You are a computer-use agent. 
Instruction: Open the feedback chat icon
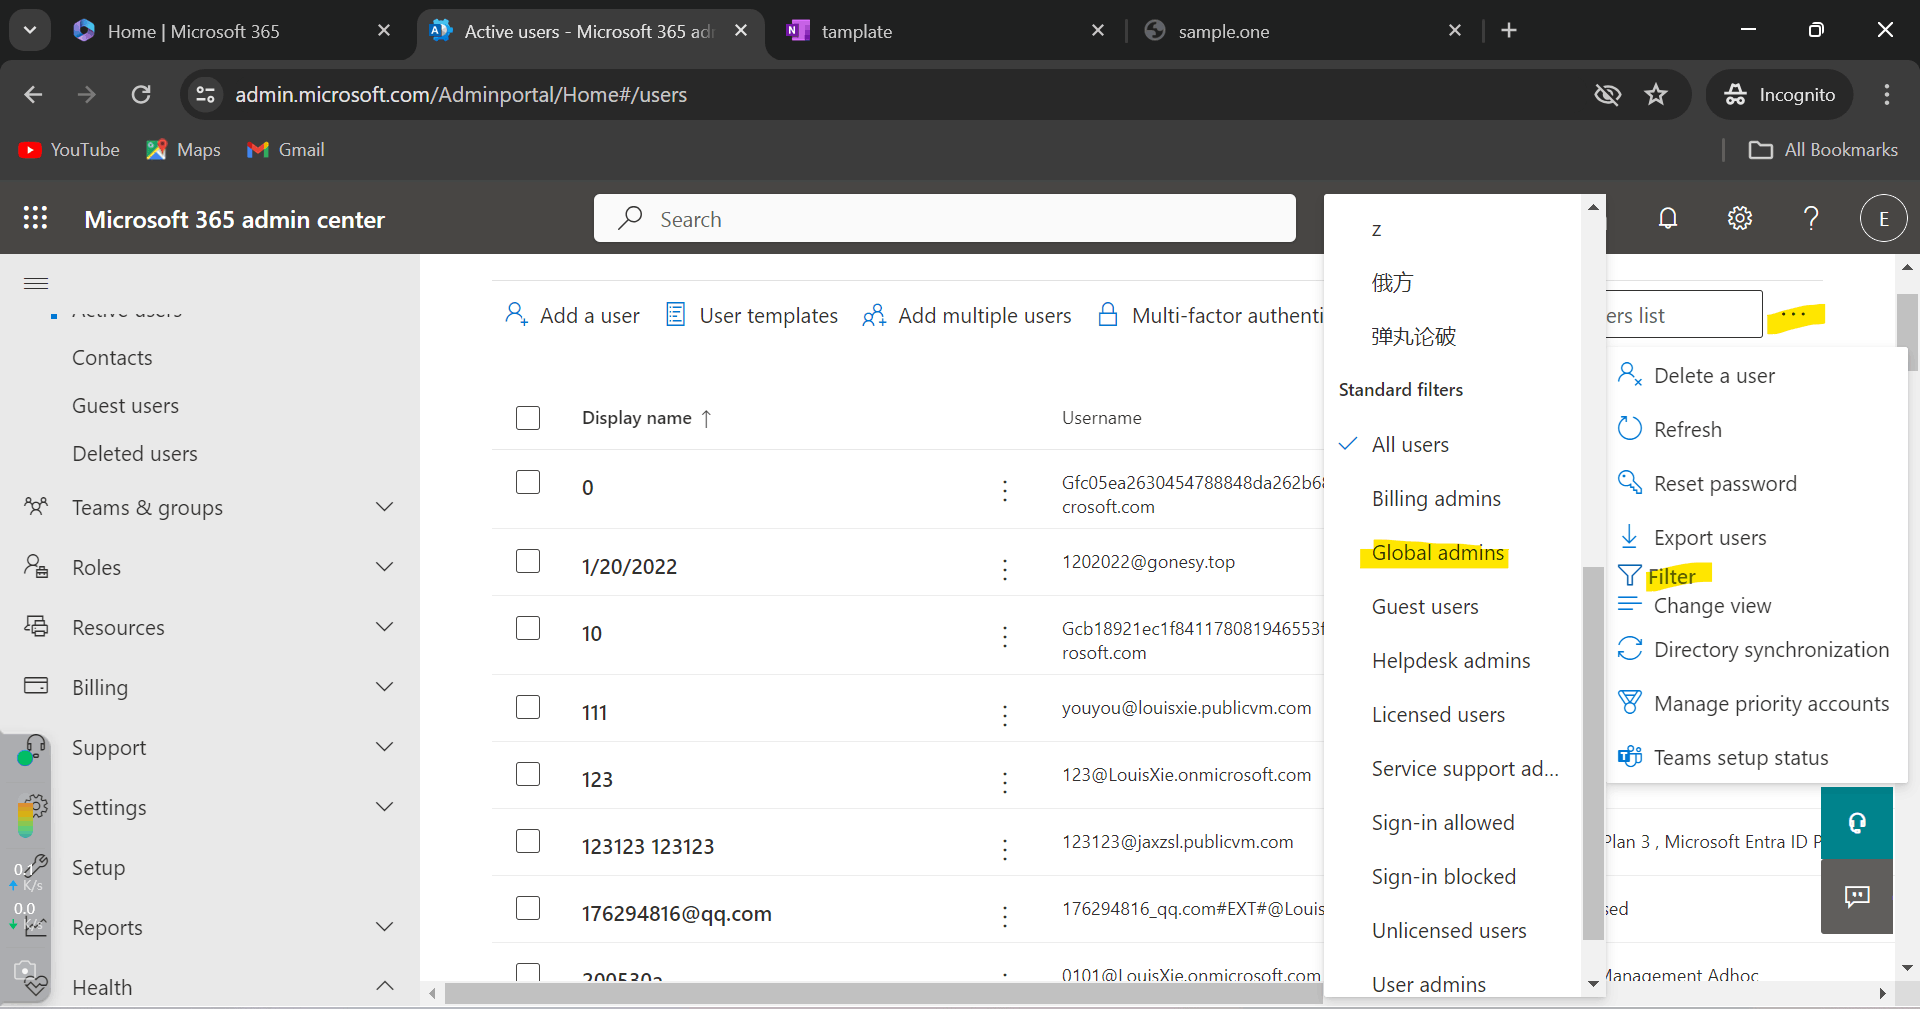(1857, 896)
